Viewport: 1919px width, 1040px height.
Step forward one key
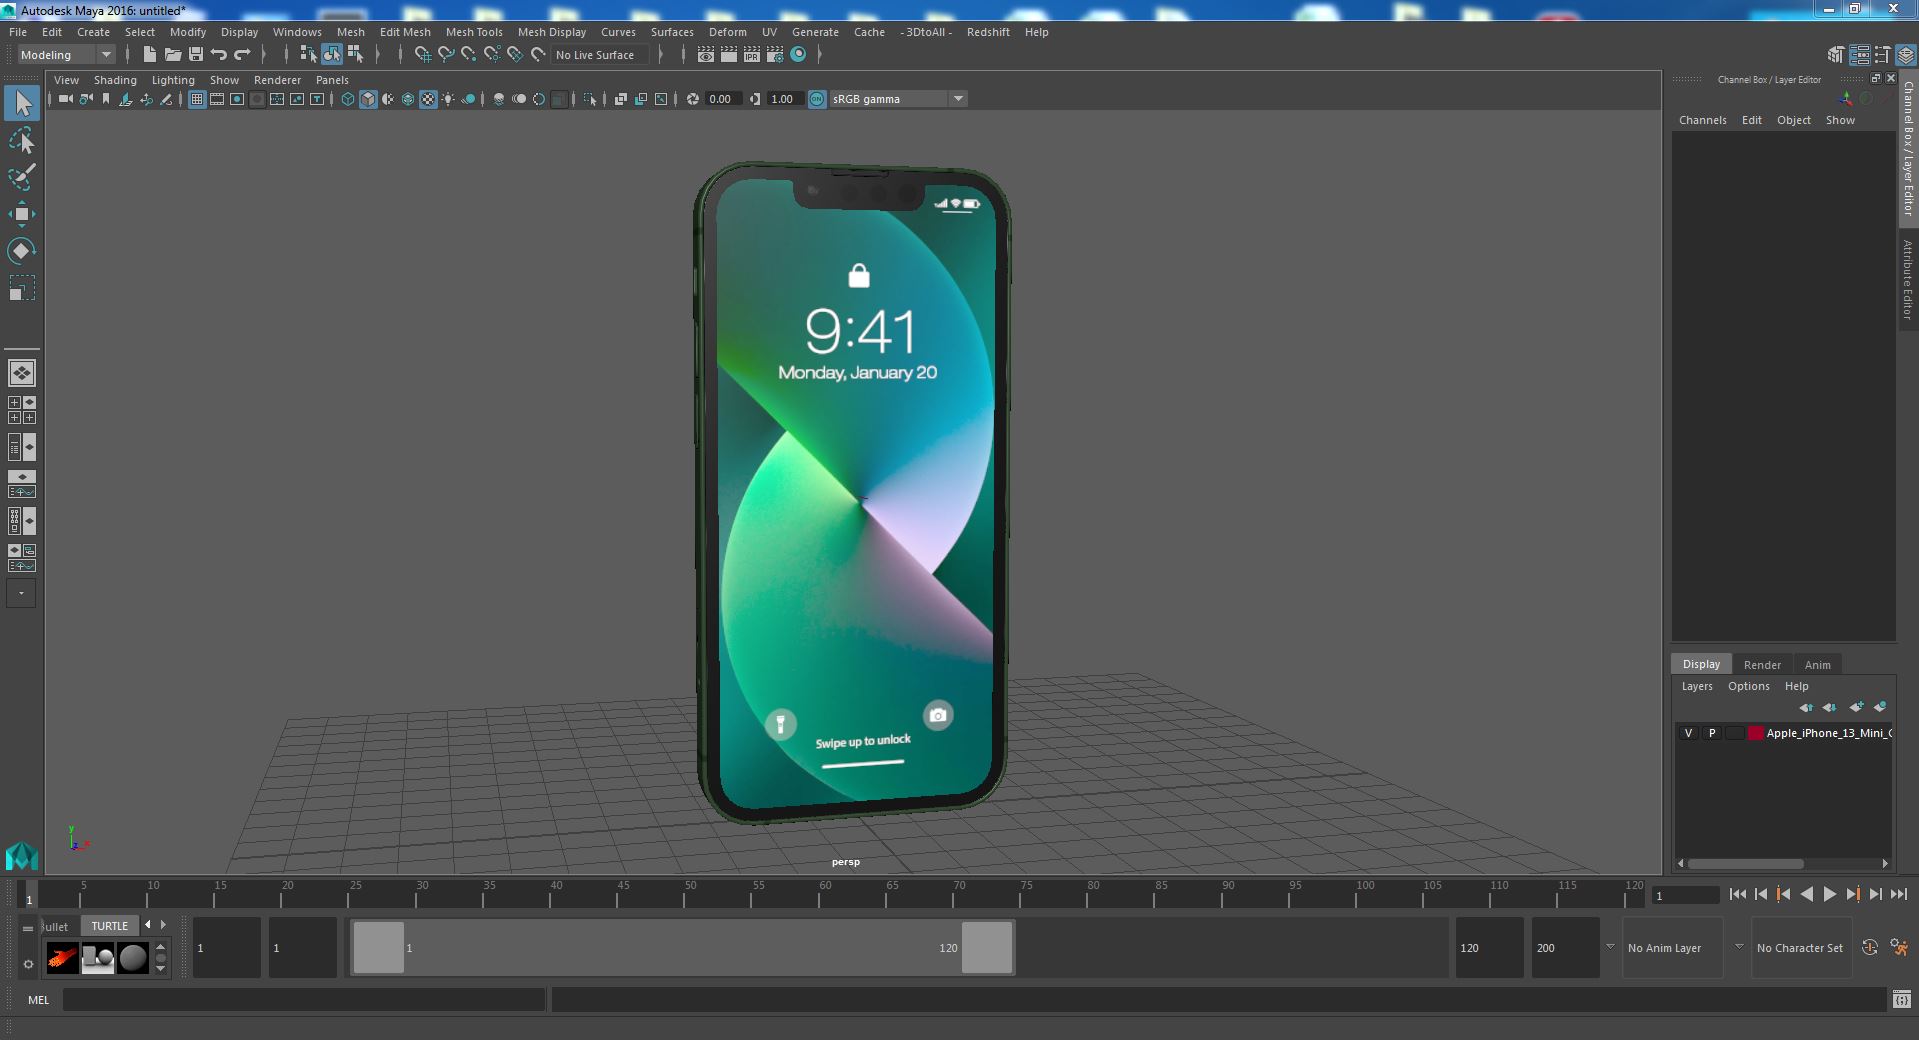point(1852,895)
